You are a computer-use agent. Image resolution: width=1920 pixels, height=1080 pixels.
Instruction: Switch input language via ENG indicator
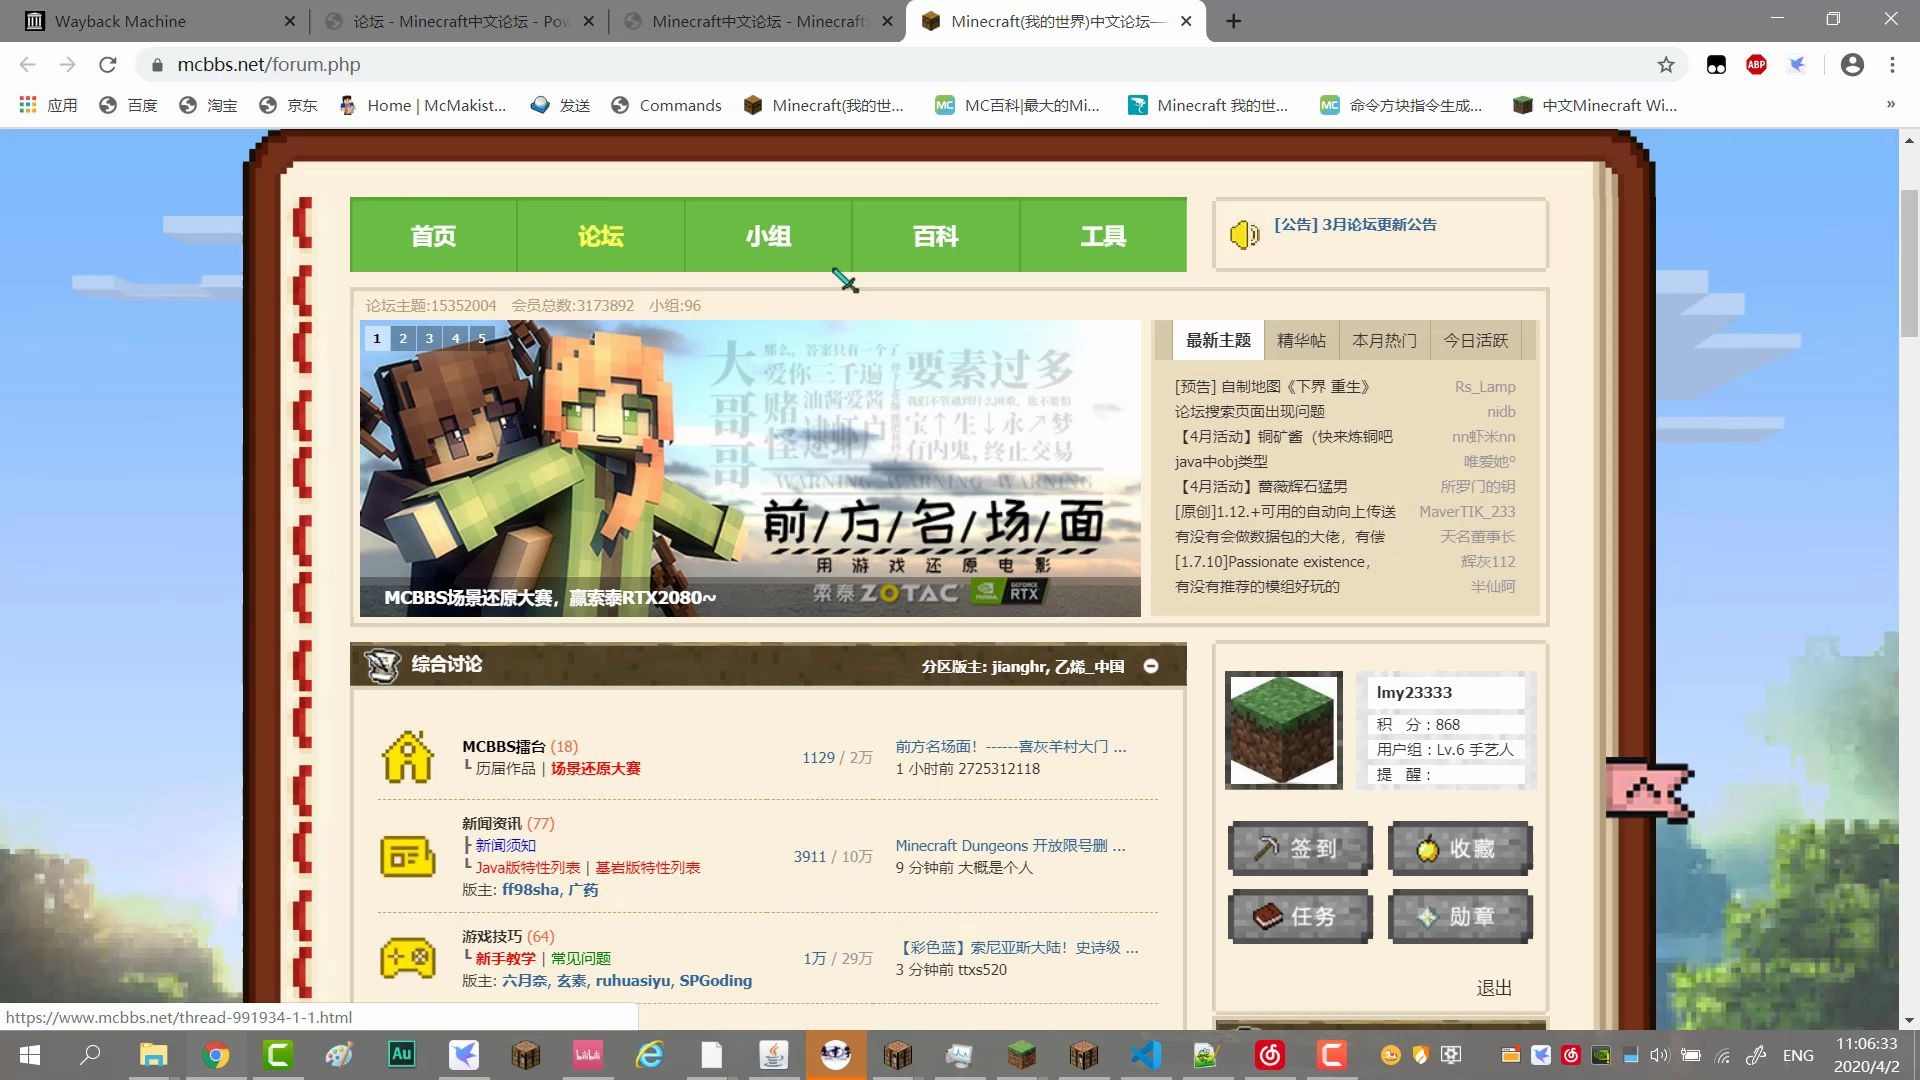(1798, 1055)
